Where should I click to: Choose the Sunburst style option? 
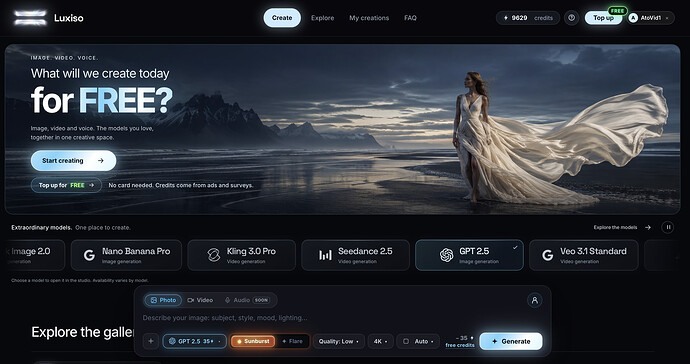pyautogui.click(x=253, y=341)
